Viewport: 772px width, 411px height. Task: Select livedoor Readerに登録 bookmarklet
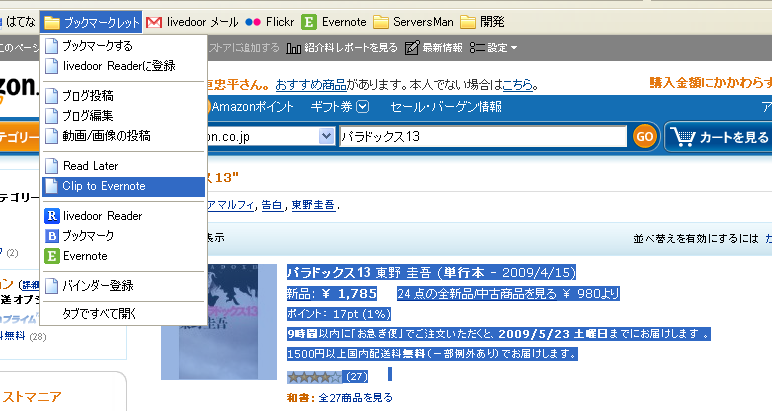pos(123,66)
